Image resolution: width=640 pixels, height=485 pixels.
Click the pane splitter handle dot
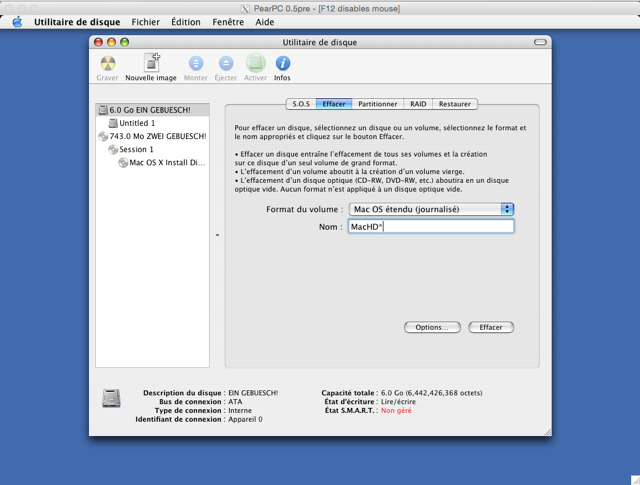click(217, 235)
